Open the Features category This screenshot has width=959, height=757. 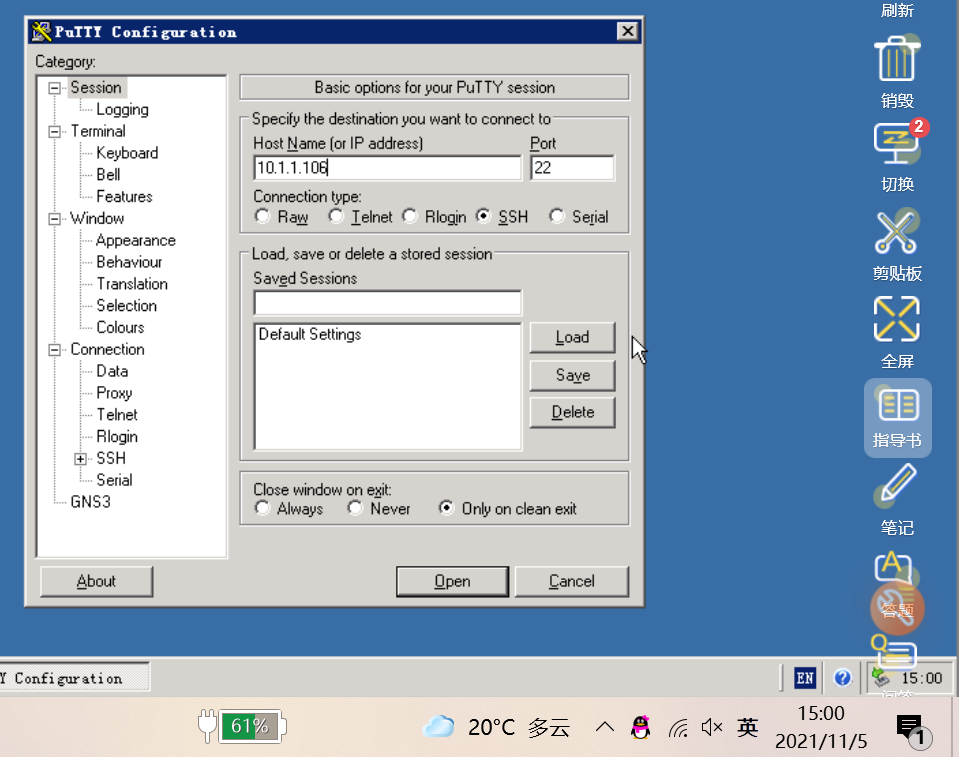point(124,196)
